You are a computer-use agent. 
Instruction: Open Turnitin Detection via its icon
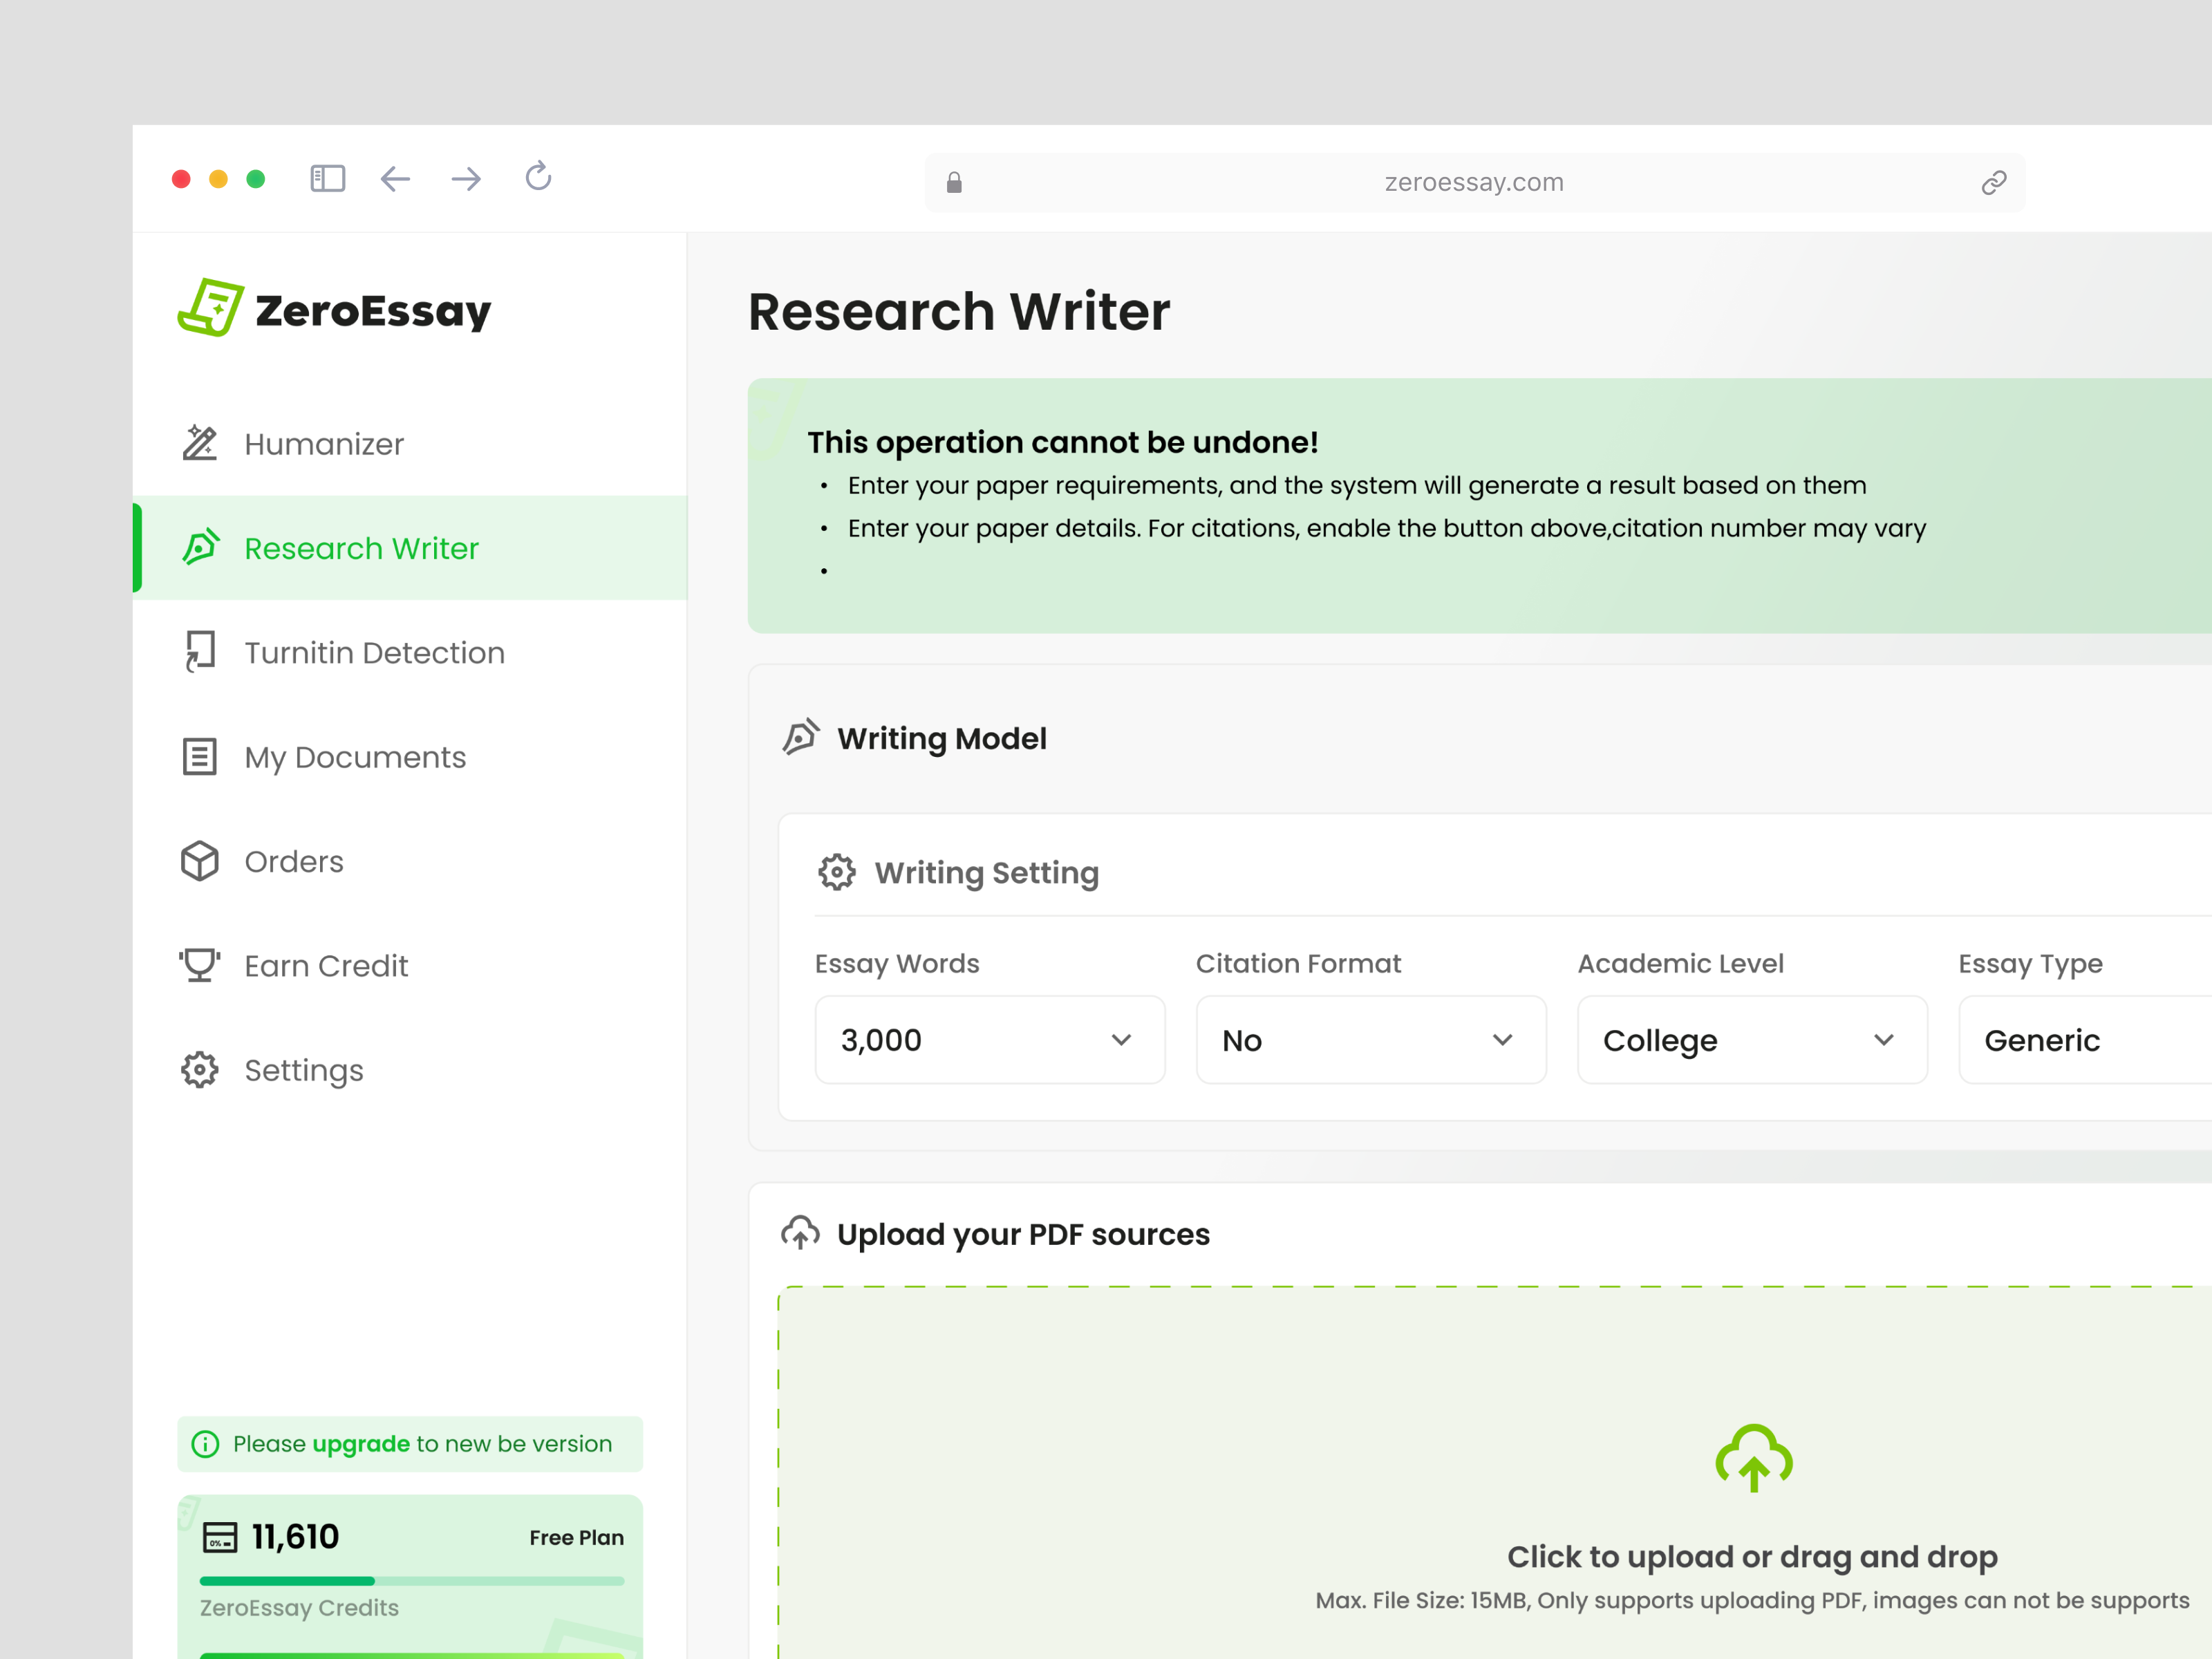click(200, 652)
